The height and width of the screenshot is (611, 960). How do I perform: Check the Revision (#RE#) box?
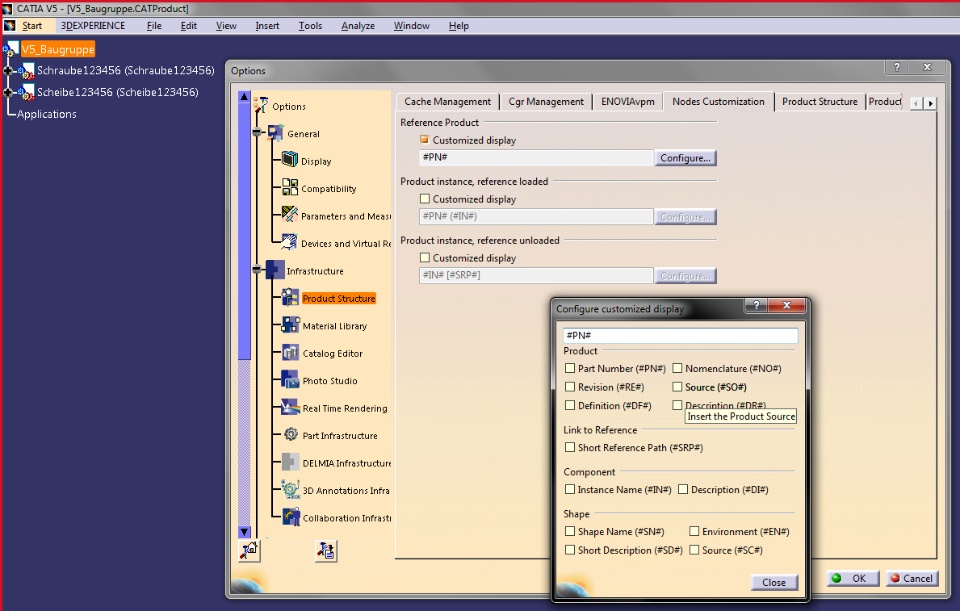coord(570,387)
